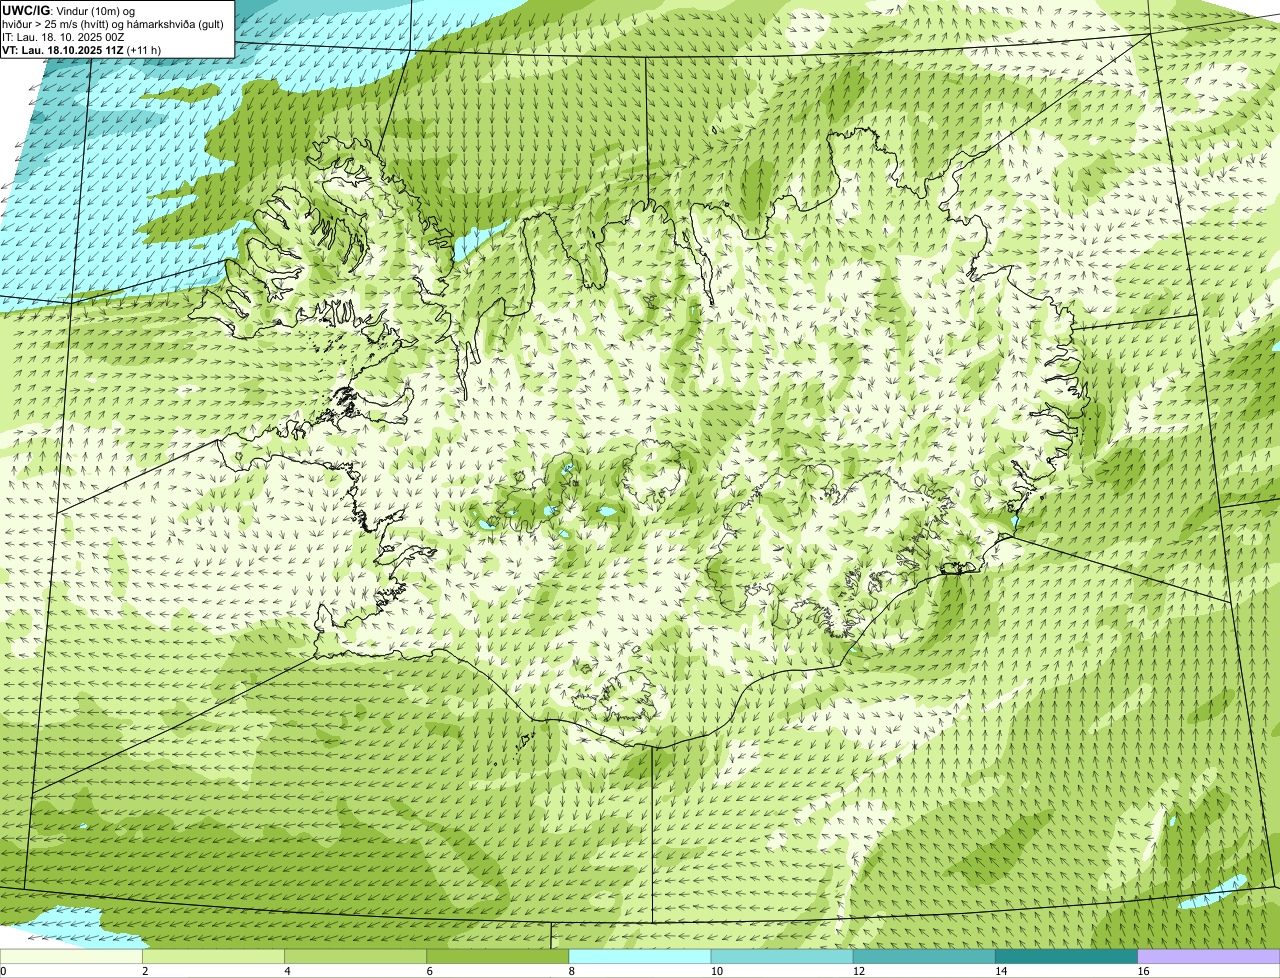Viewport: 1280px width, 978px height.
Task: Click the "0" tick label on color scale
Action: (x=3, y=971)
